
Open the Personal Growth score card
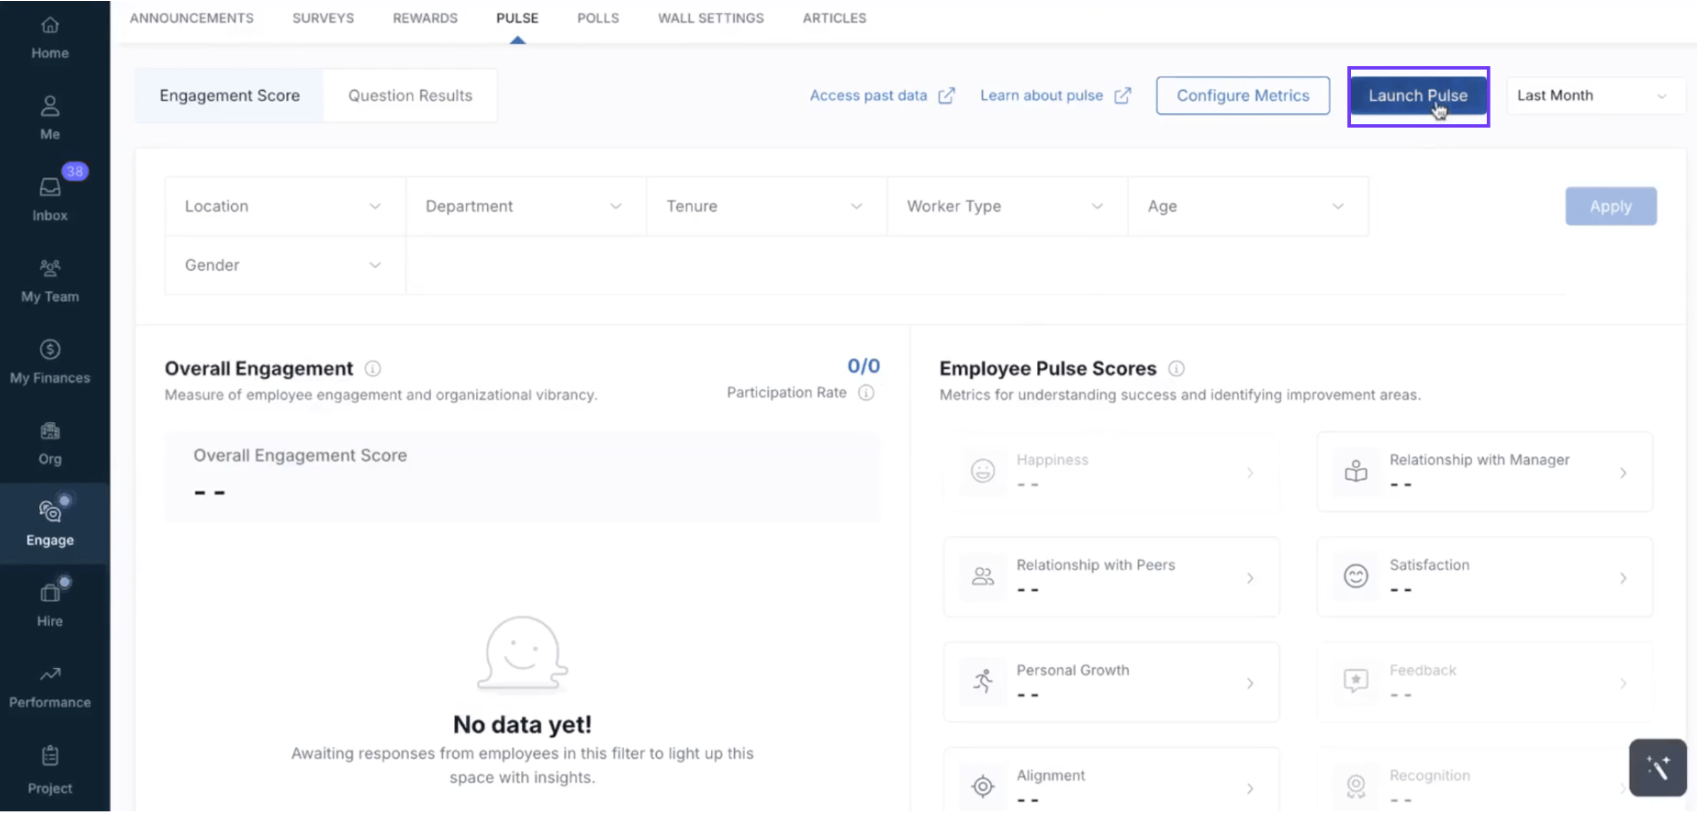(1110, 682)
